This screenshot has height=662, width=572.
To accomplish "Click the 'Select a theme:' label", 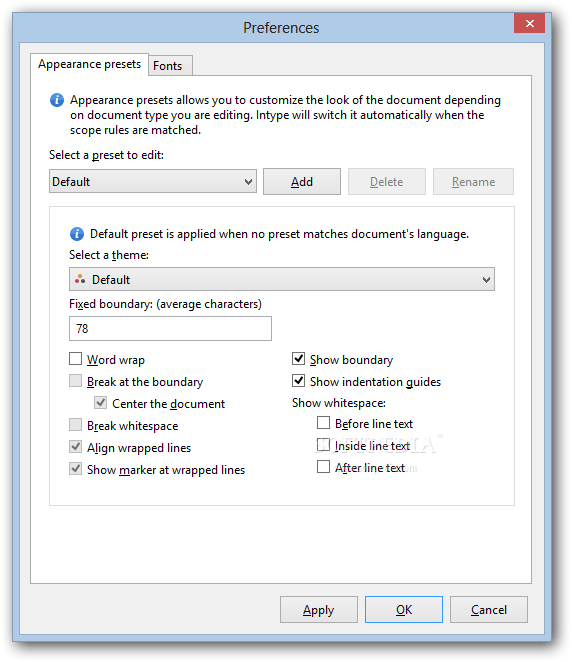I will (109, 255).
